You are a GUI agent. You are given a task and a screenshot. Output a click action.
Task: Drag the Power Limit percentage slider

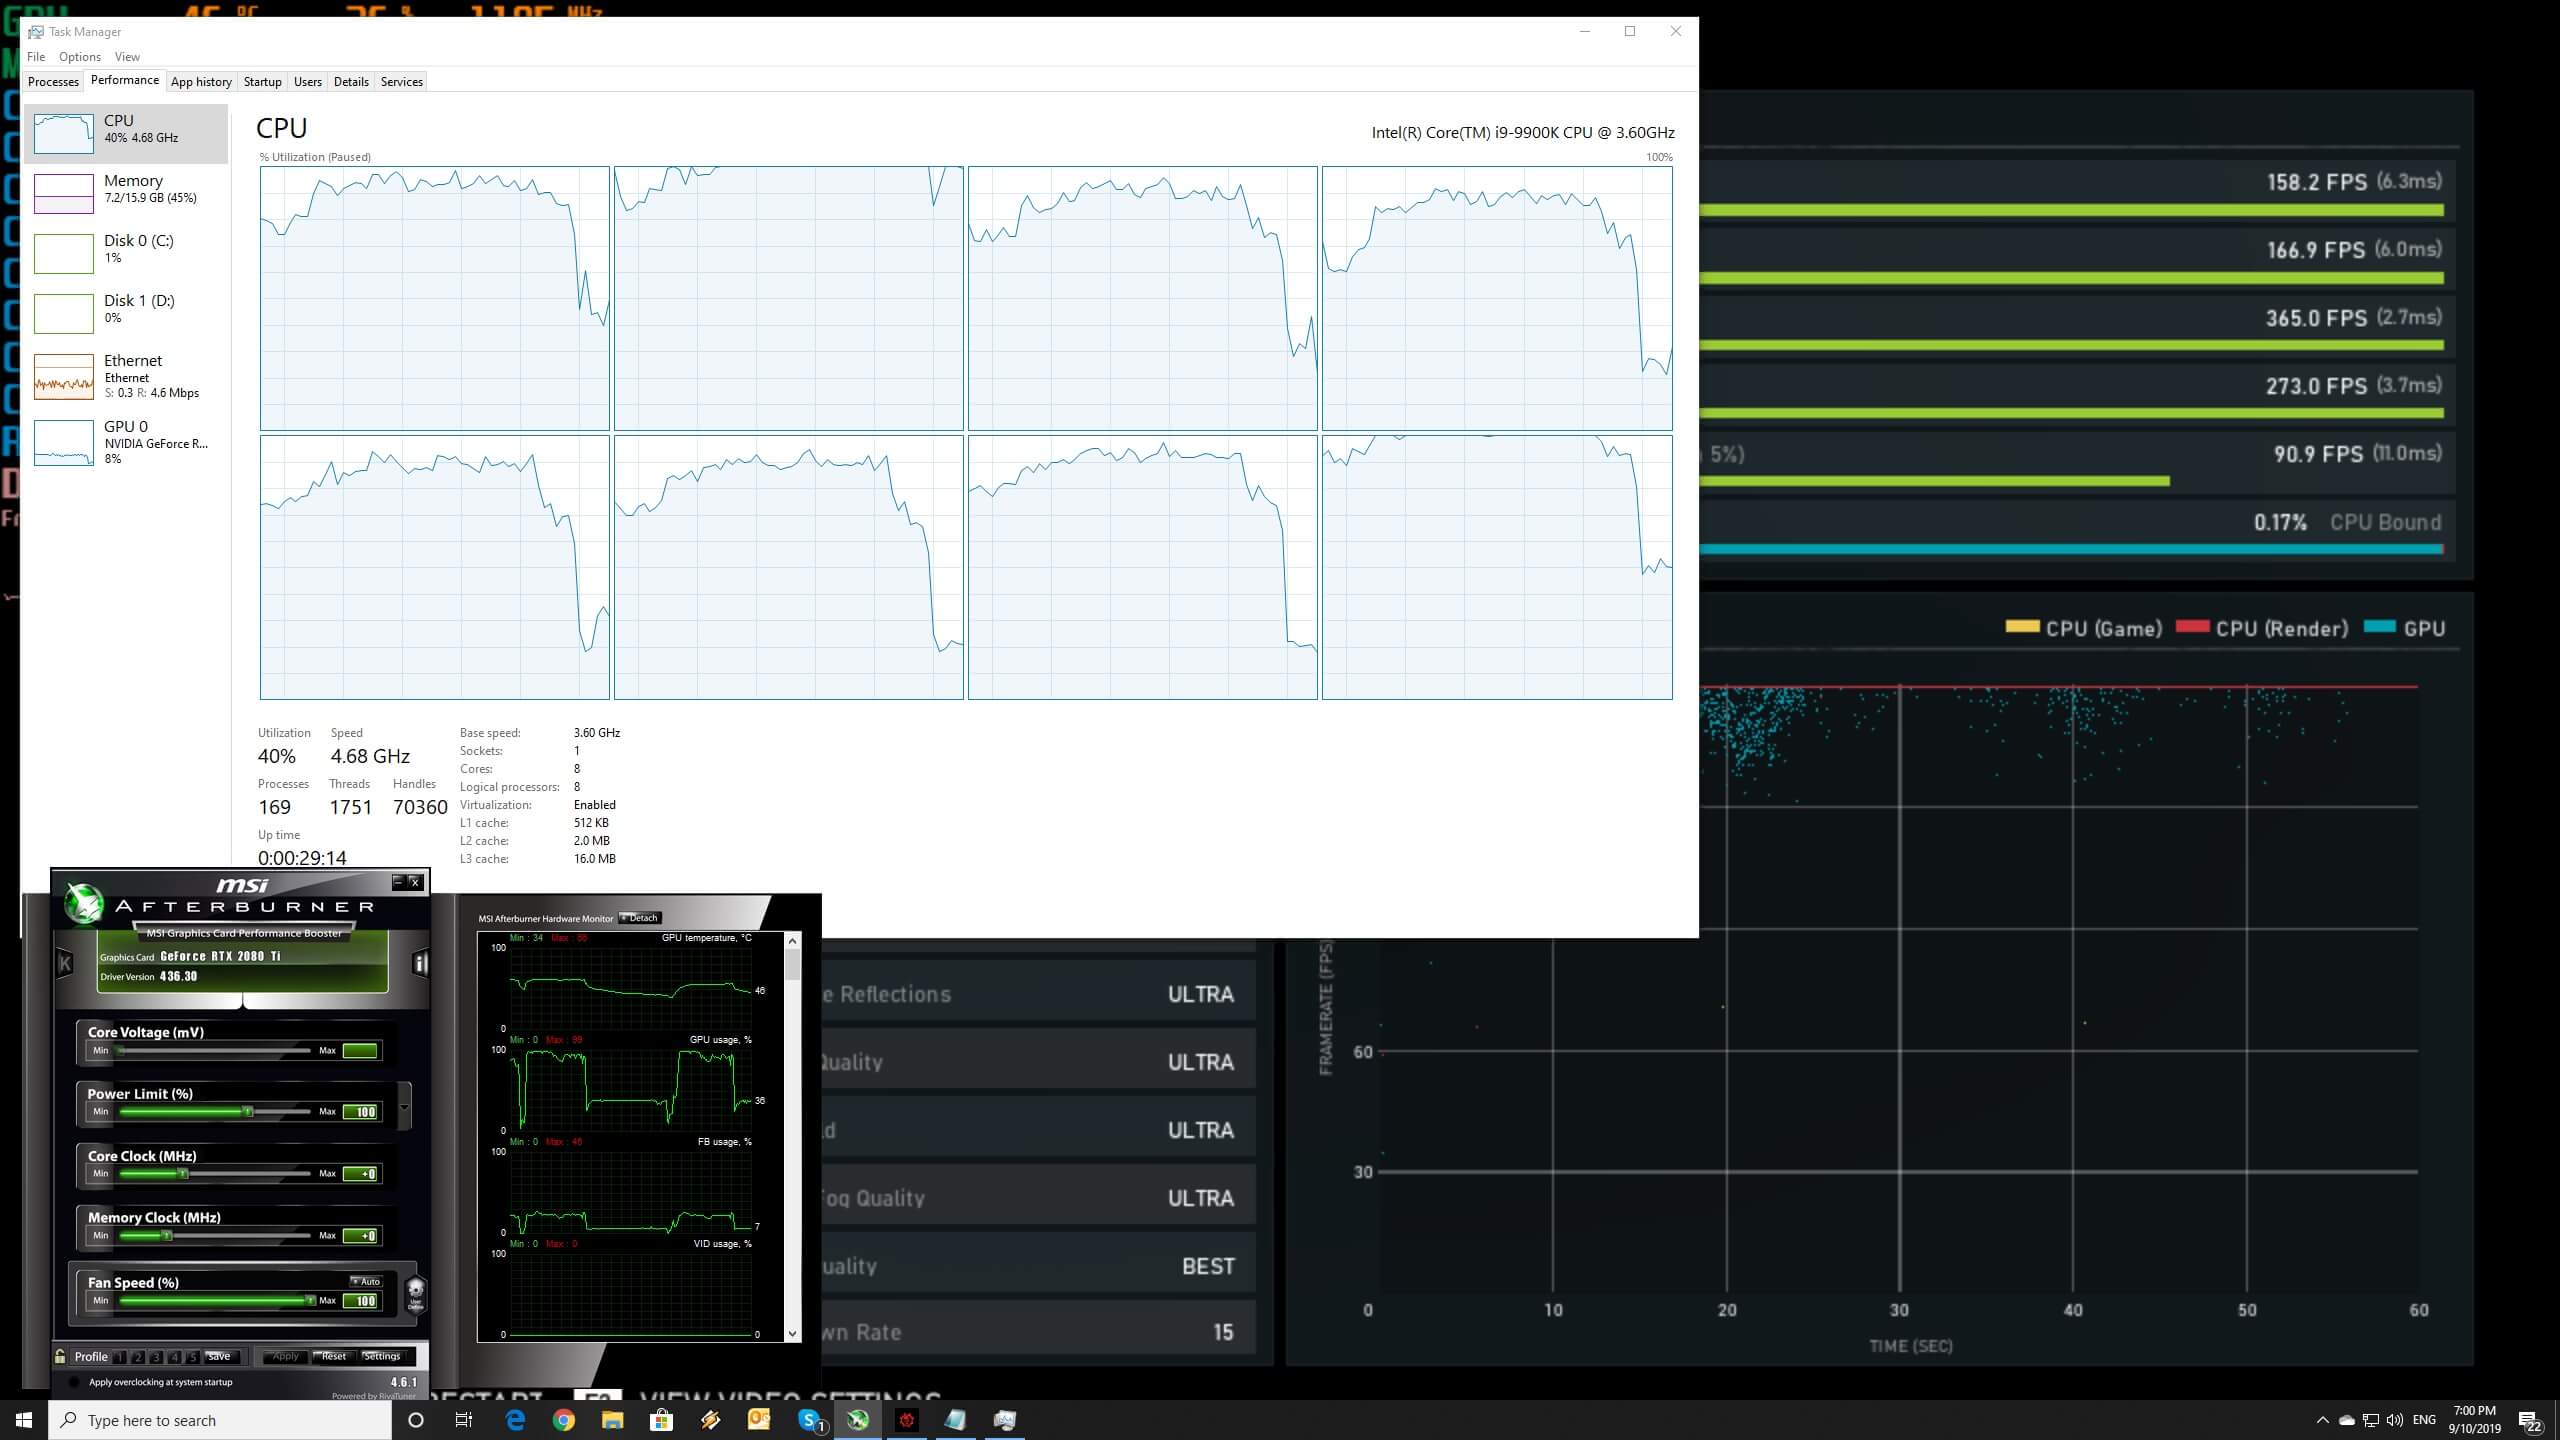pyautogui.click(x=239, y=1111)
